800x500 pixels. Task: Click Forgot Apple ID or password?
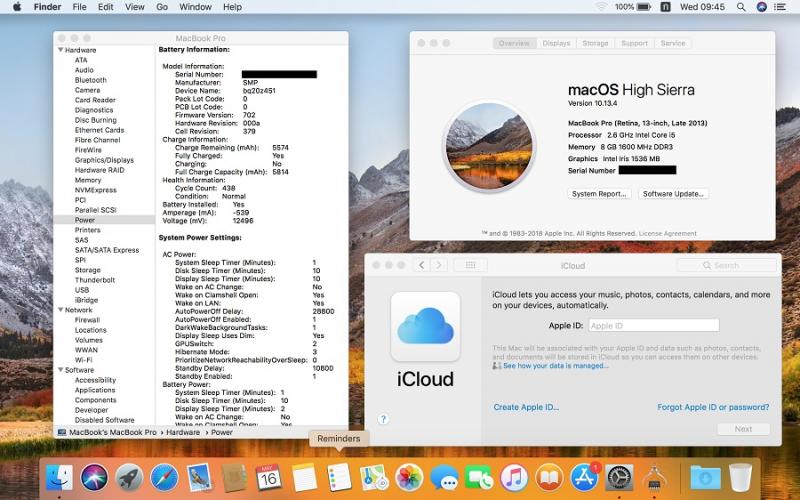(713, 407)
